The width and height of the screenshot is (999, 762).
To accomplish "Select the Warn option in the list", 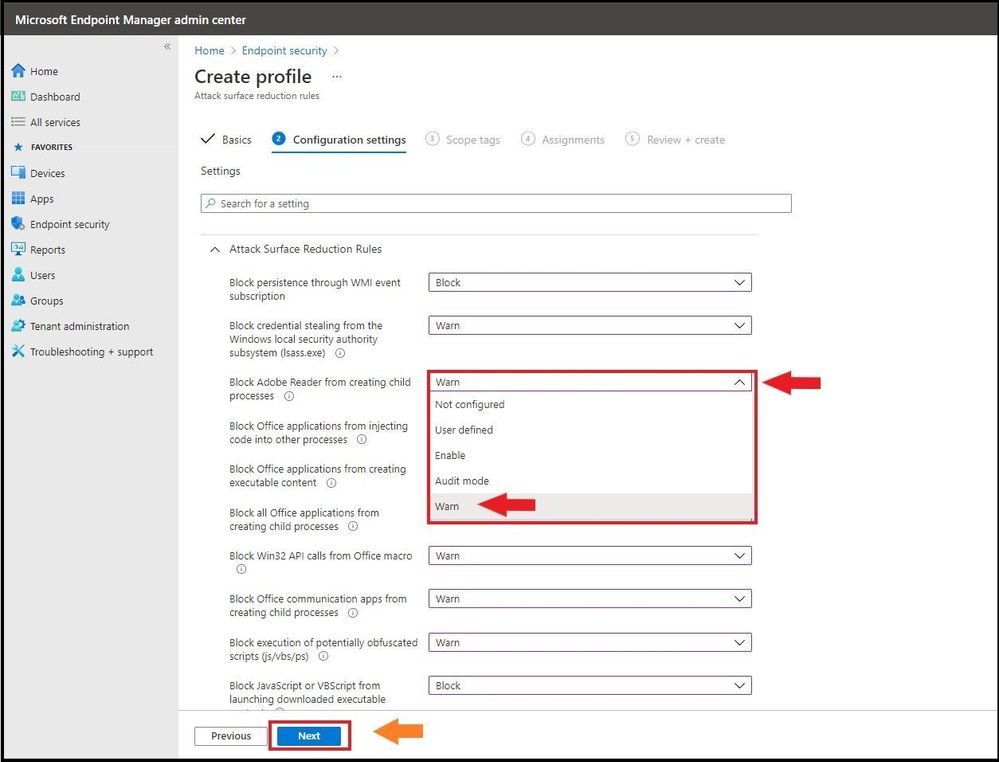I will pos(591,507).
